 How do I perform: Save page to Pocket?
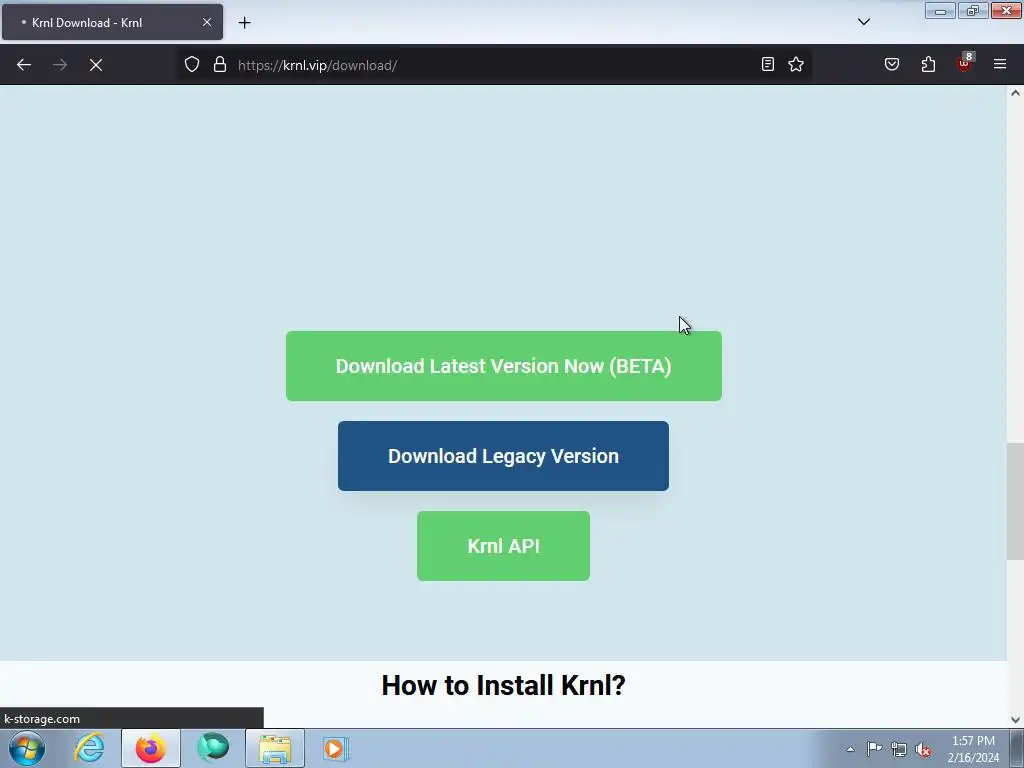click(x=892, y=64)
